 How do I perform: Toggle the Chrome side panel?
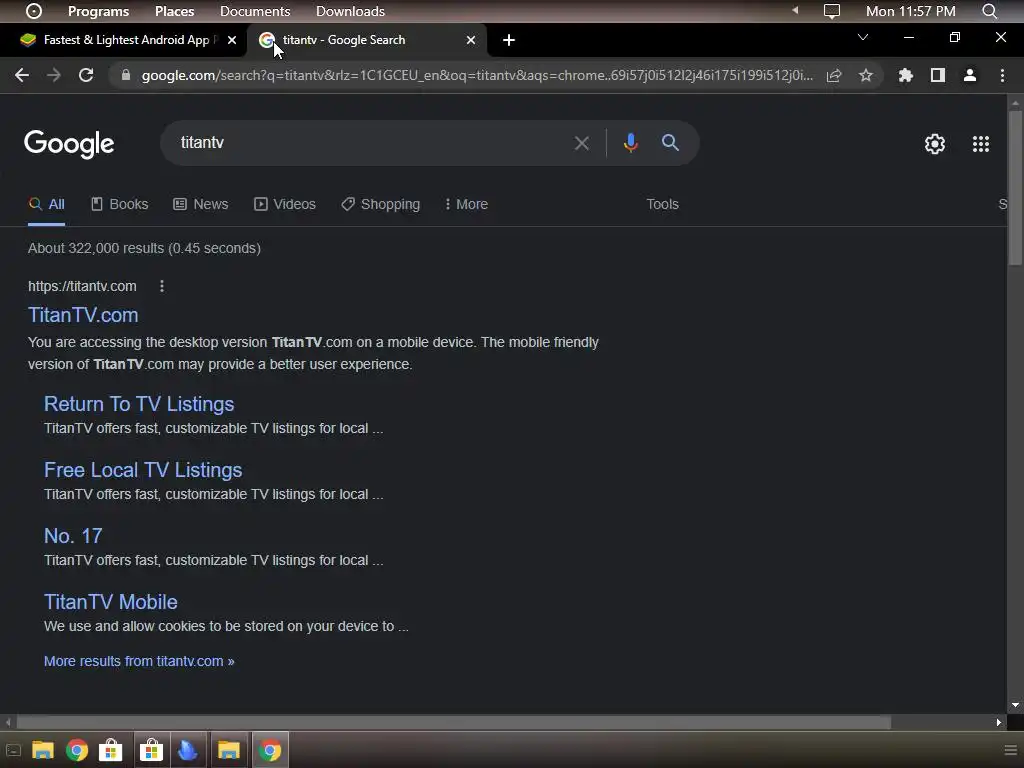click(x=938, y=75)
